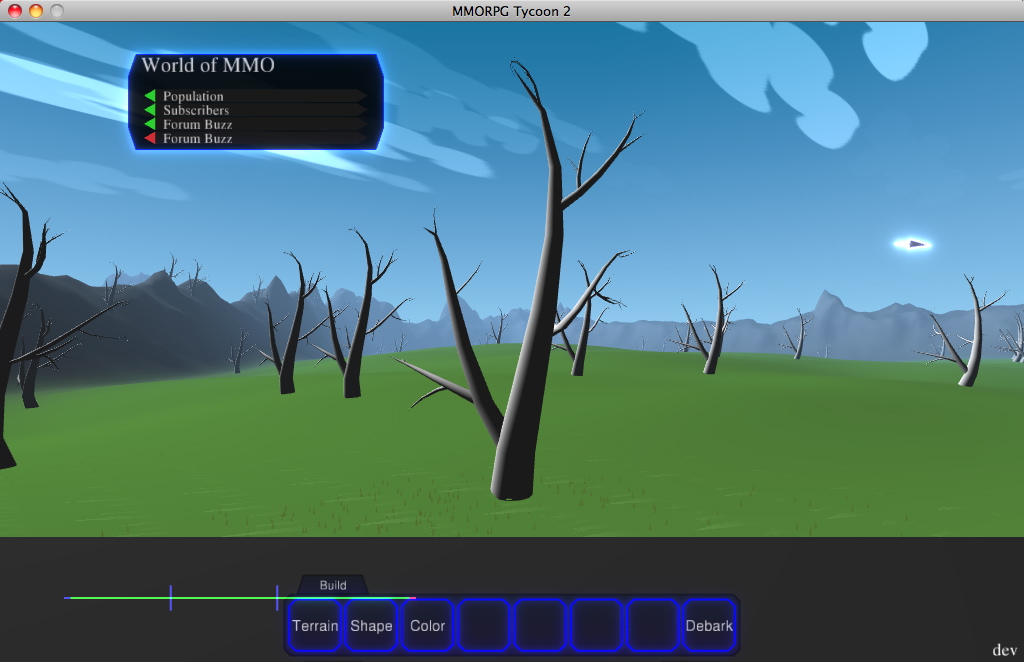Image resolution: width=1024 pixels, height=662 pixels.
Task: Activate the Debark button
Action: pos(709,625)
